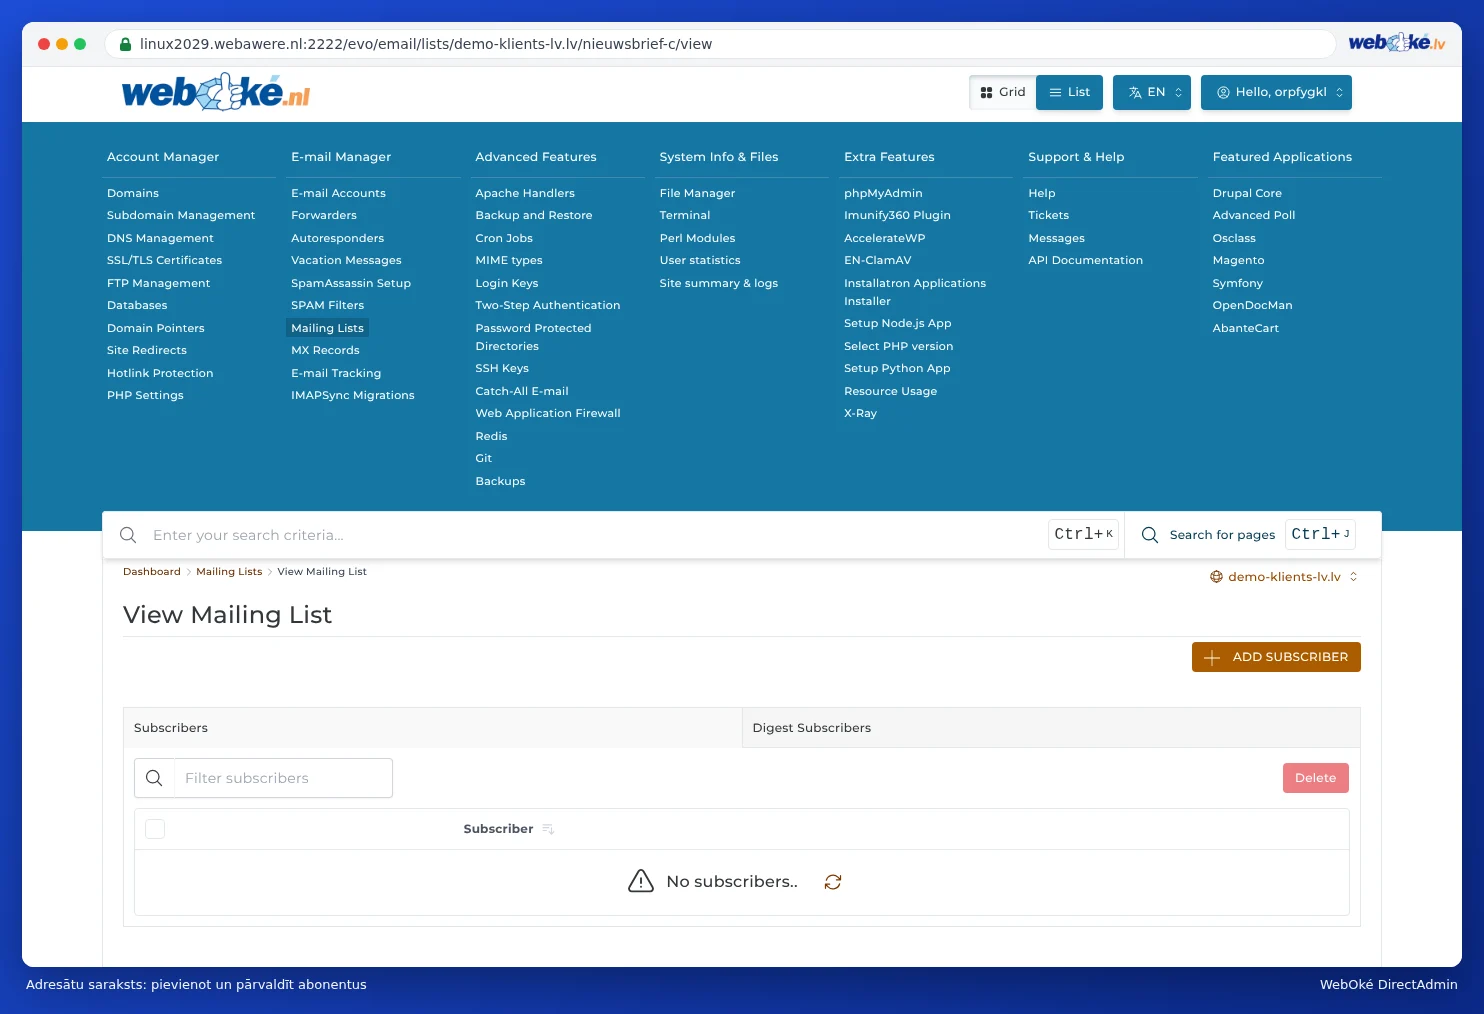
Task: Open SSL/TLS Certificates link
Action: pos(164,260)
